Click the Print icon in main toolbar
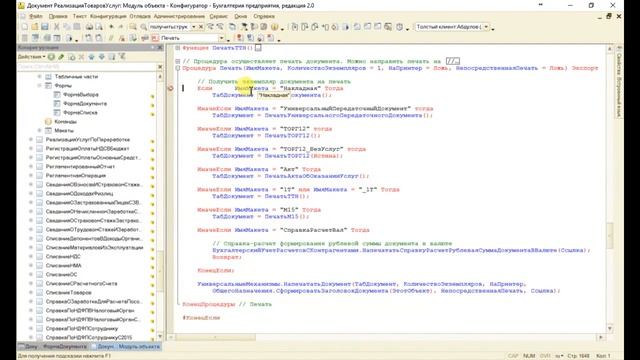Screen dimensions: 640x360 89,27
